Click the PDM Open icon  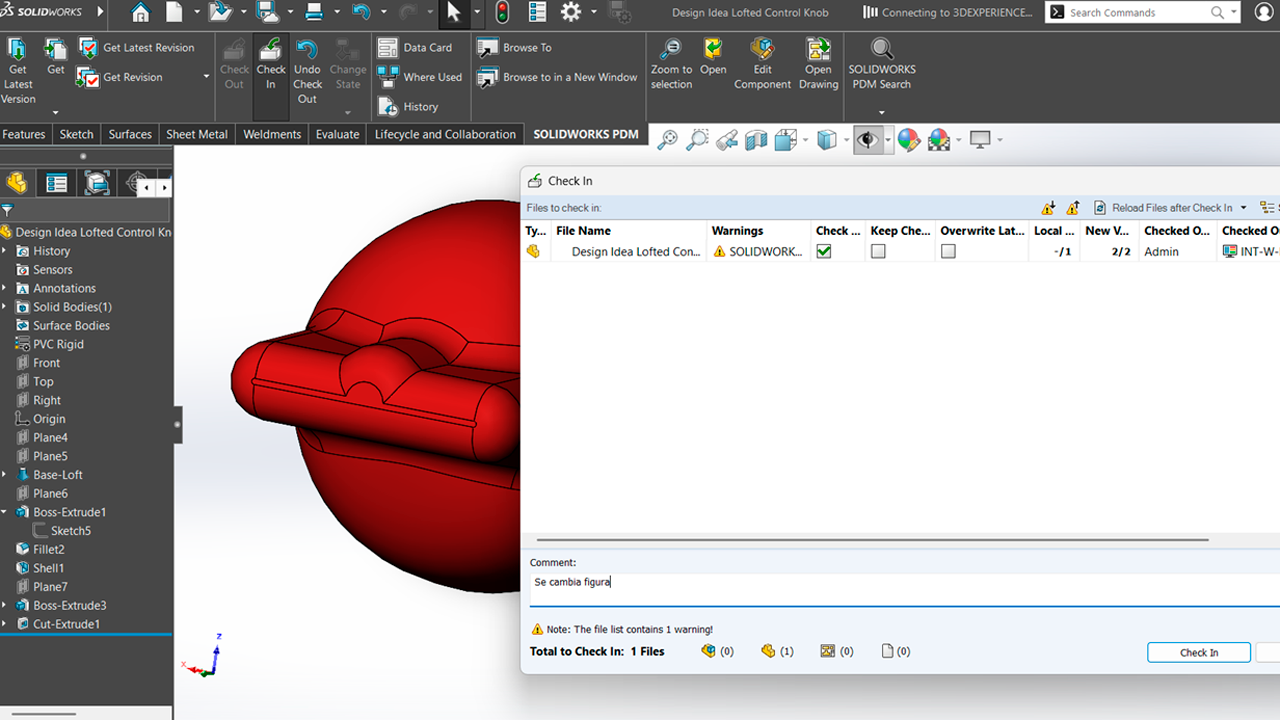coord(713,58)
